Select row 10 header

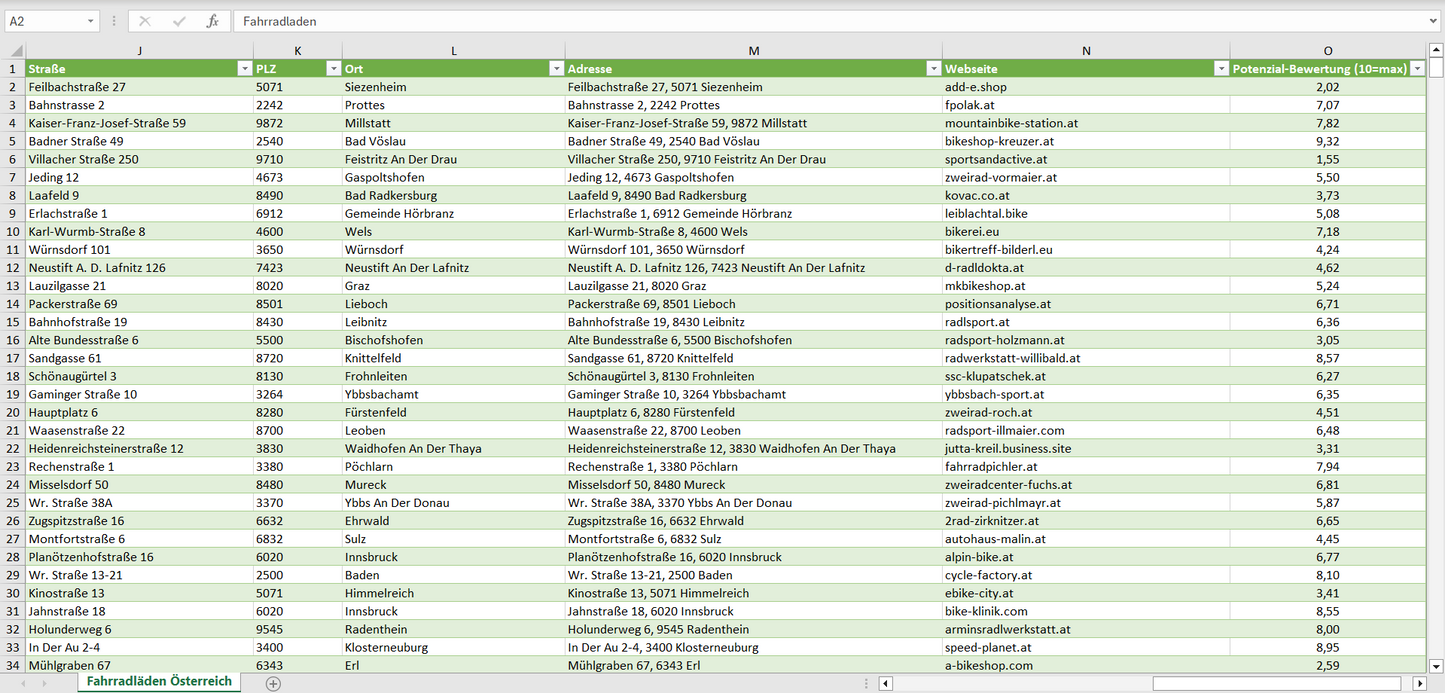[13, 232]
